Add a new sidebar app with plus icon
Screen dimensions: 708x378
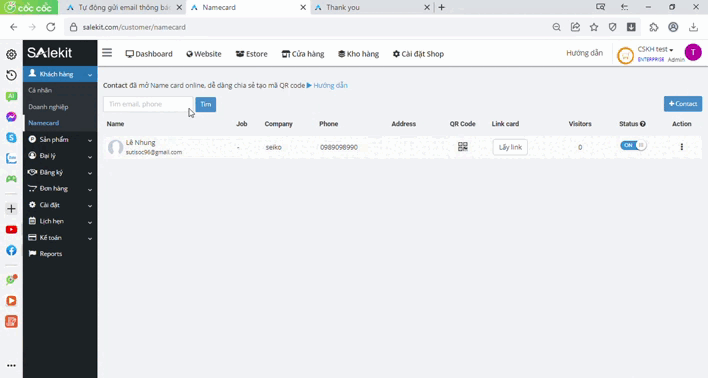(11, 209)
